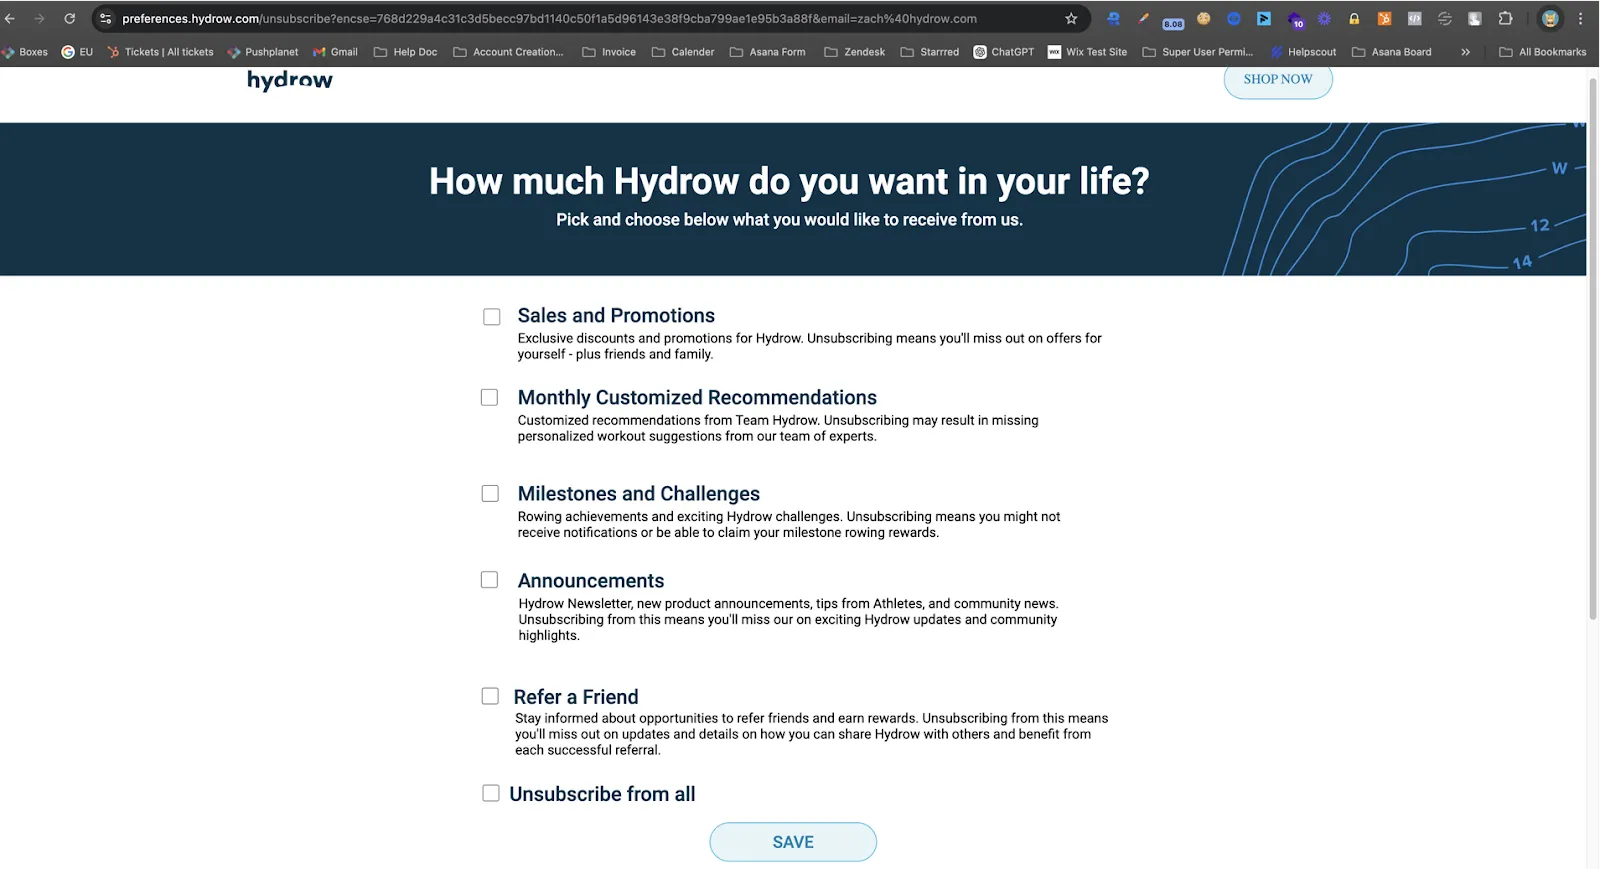This screenshot has height=869, width=1600.
Task: Click the SHOP NOW button
Action: (1278, 79)
